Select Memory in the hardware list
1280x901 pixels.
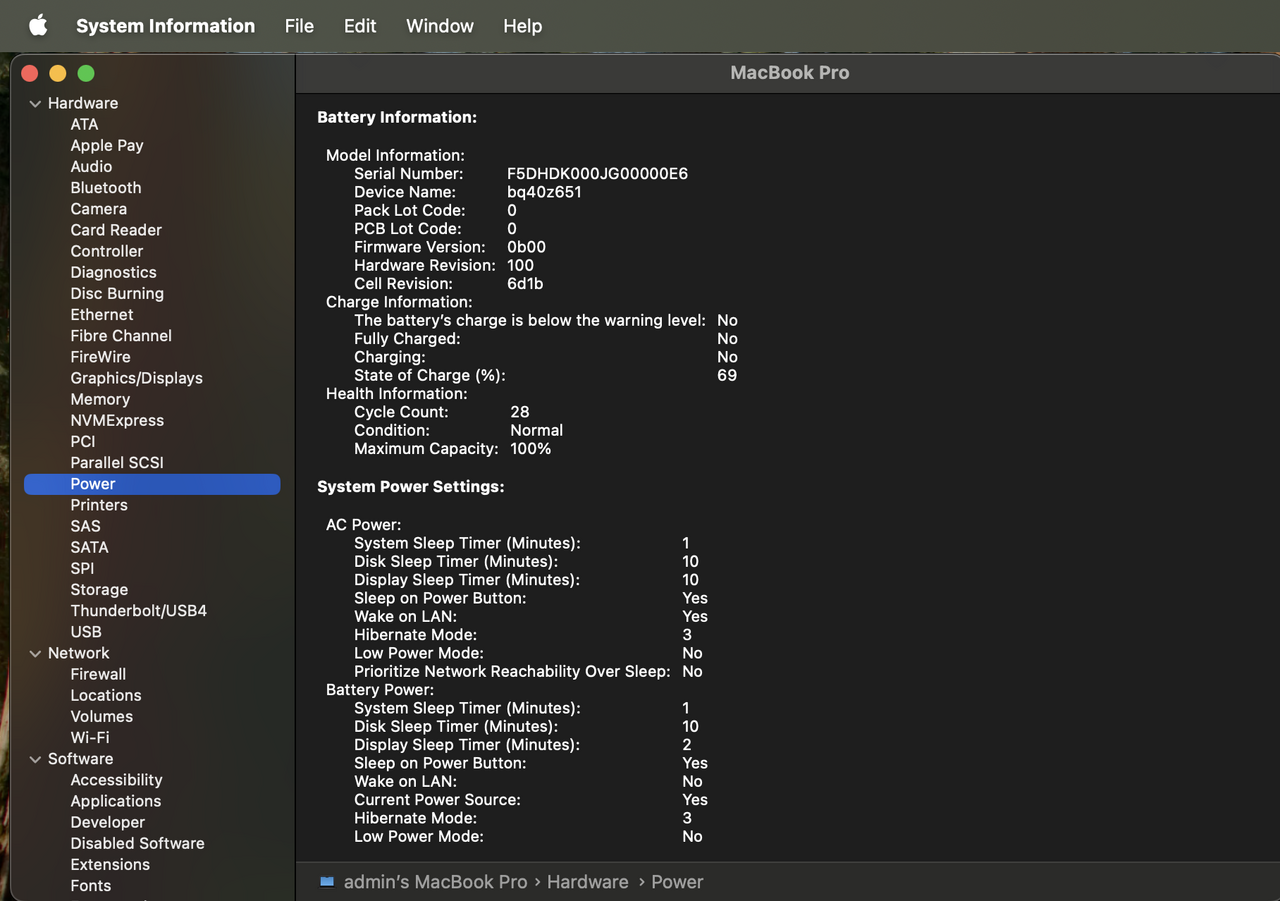100,399
